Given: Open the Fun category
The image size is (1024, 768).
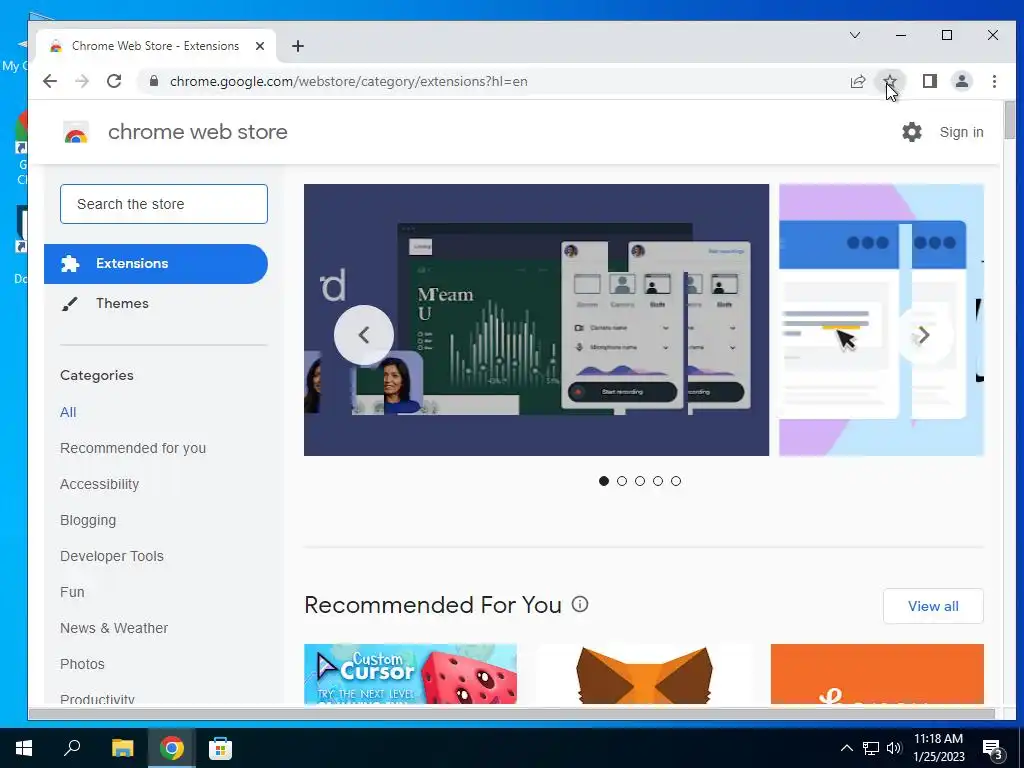Looking at the screenshot, I should point(72,592).
